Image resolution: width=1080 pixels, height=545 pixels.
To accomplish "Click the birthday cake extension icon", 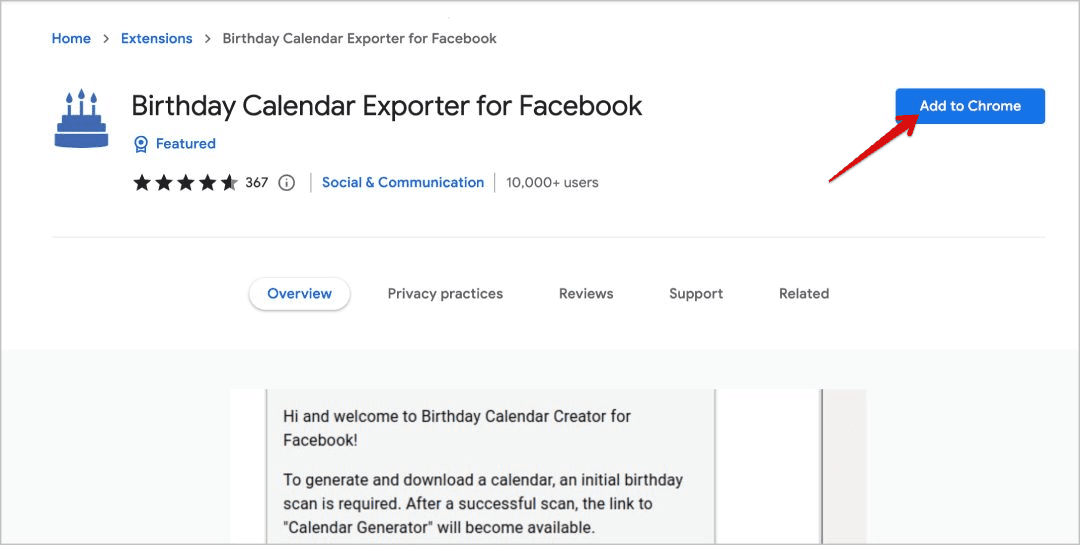I will (80, 119).
